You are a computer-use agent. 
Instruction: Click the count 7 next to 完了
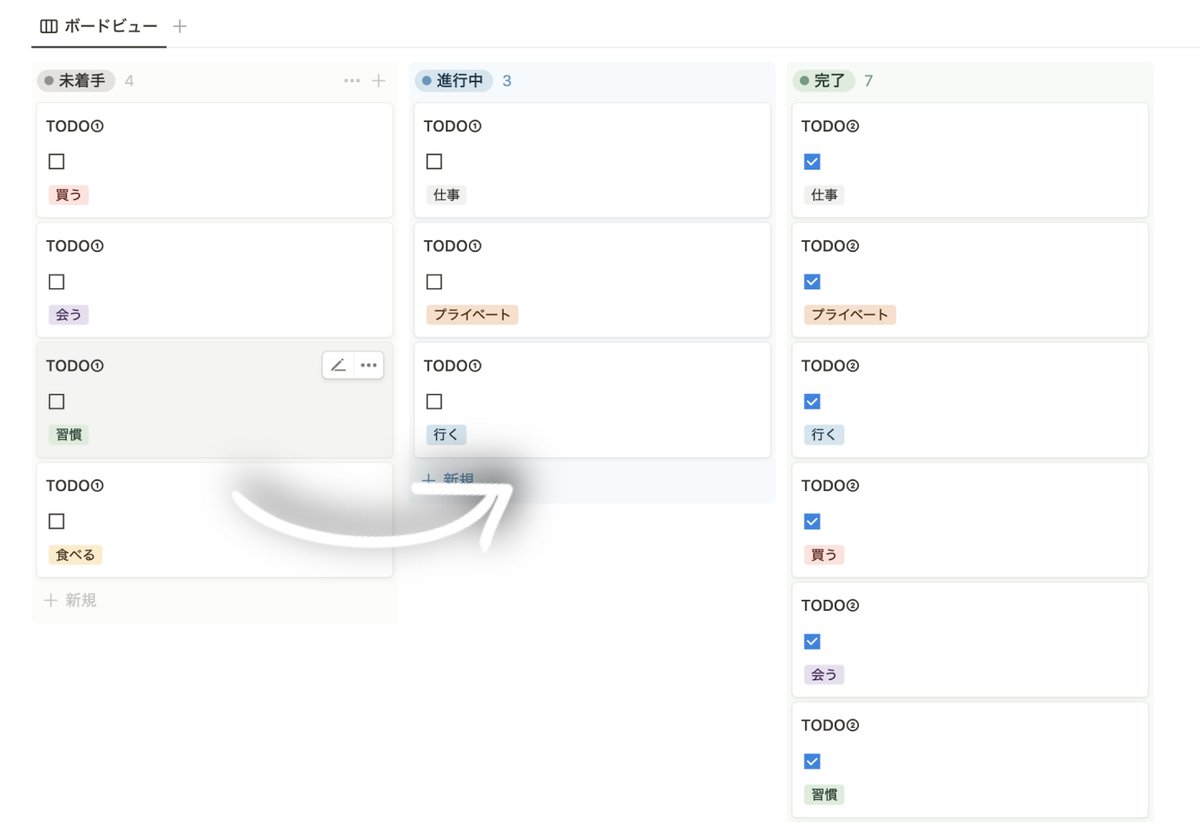pos(869,81)
